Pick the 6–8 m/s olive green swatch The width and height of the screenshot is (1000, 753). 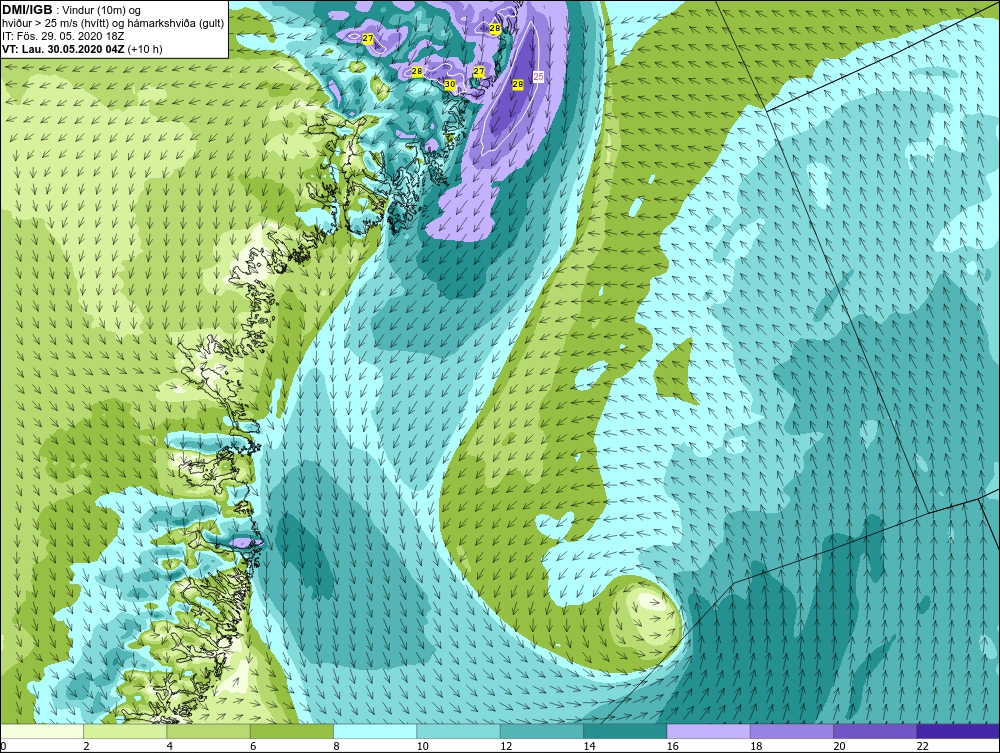tap(291, 731)
